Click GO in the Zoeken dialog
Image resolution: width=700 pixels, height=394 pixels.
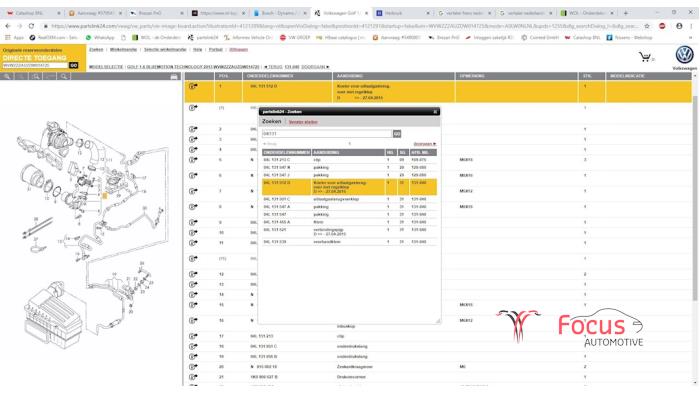click(x=396, y=133)
